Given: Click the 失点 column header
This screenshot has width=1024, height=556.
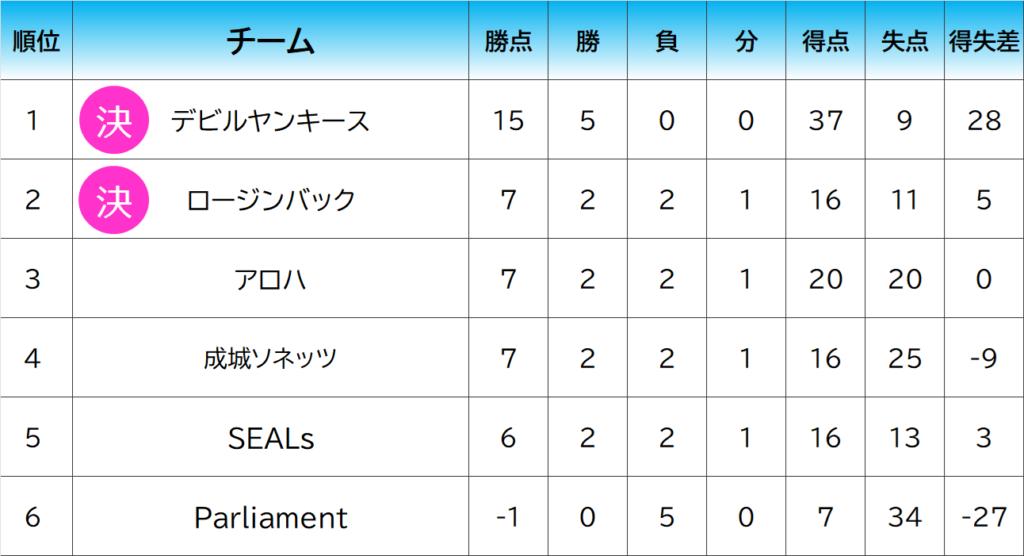Looking at the screenshot, I should tap(905, 42).
